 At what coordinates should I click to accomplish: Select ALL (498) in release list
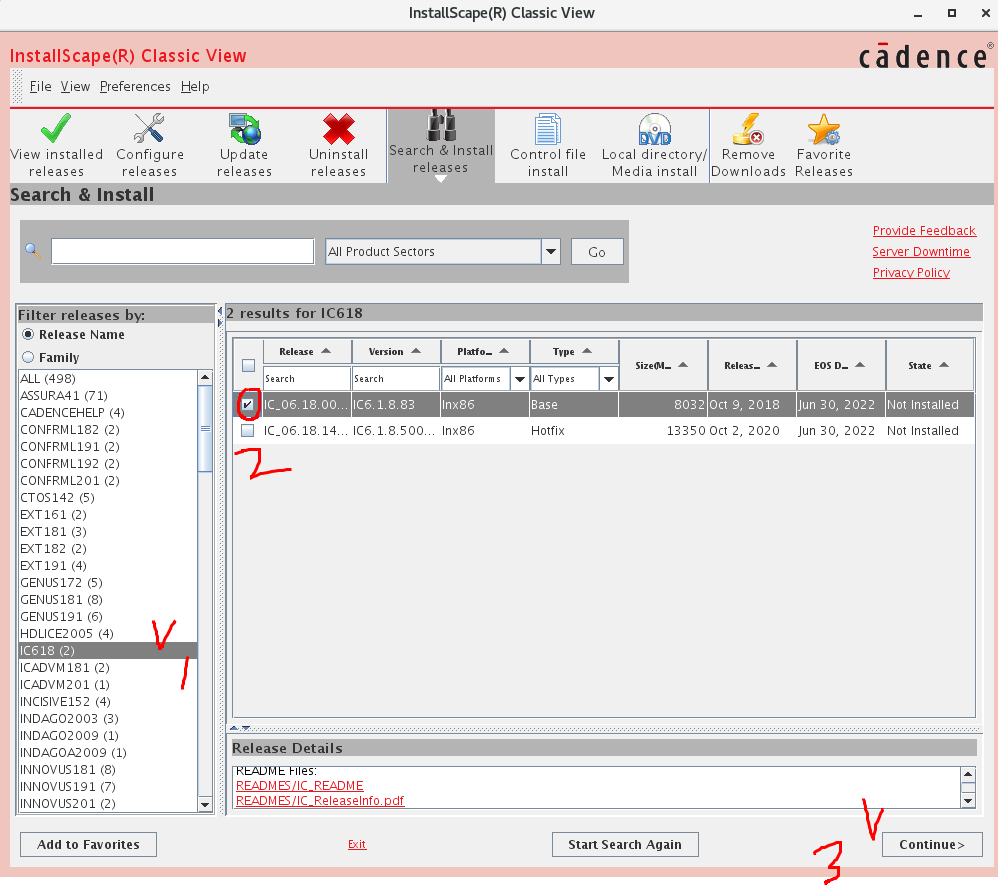click(108, 378)
